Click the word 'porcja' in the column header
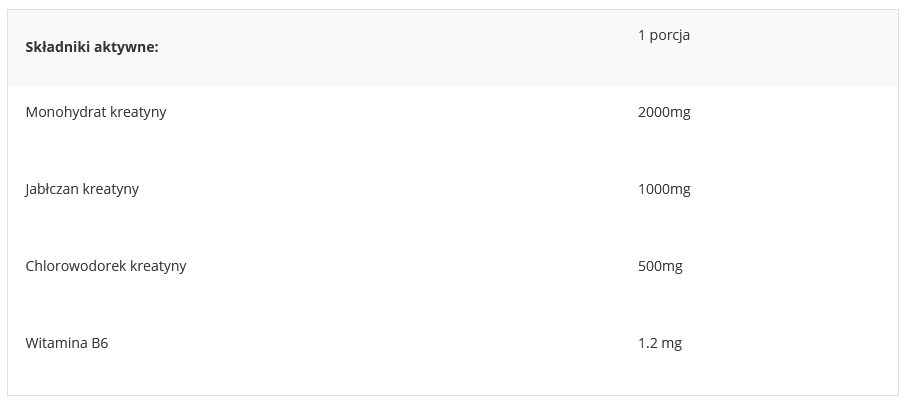 669,35
